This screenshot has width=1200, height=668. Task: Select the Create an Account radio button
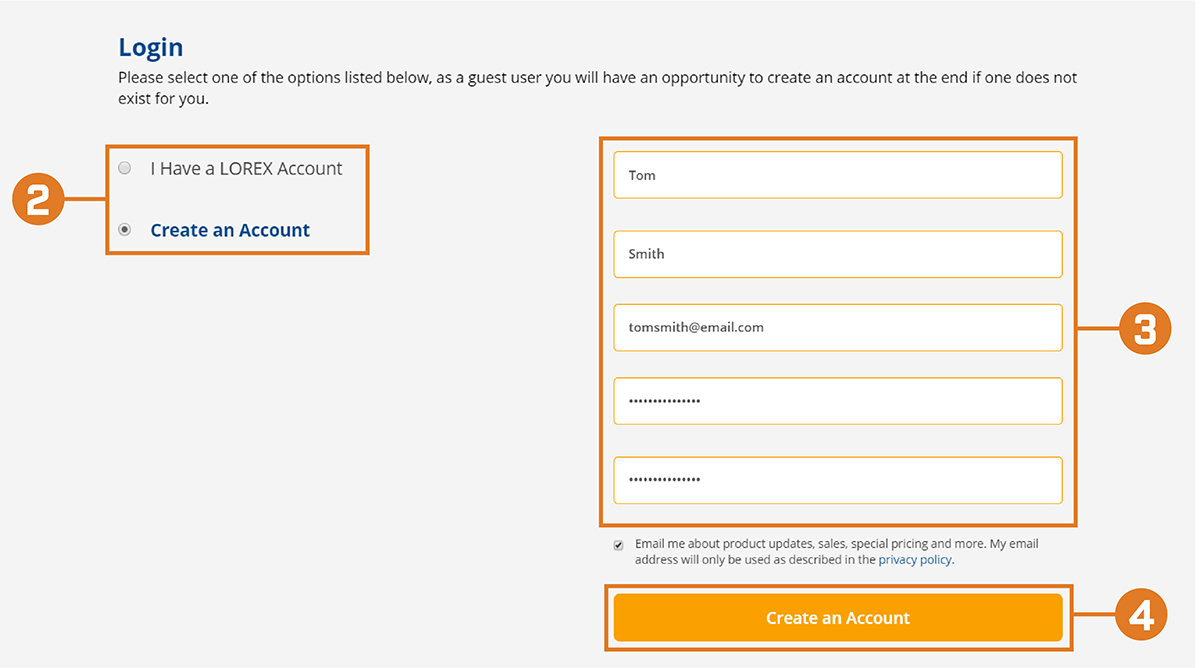pos(125,229)
